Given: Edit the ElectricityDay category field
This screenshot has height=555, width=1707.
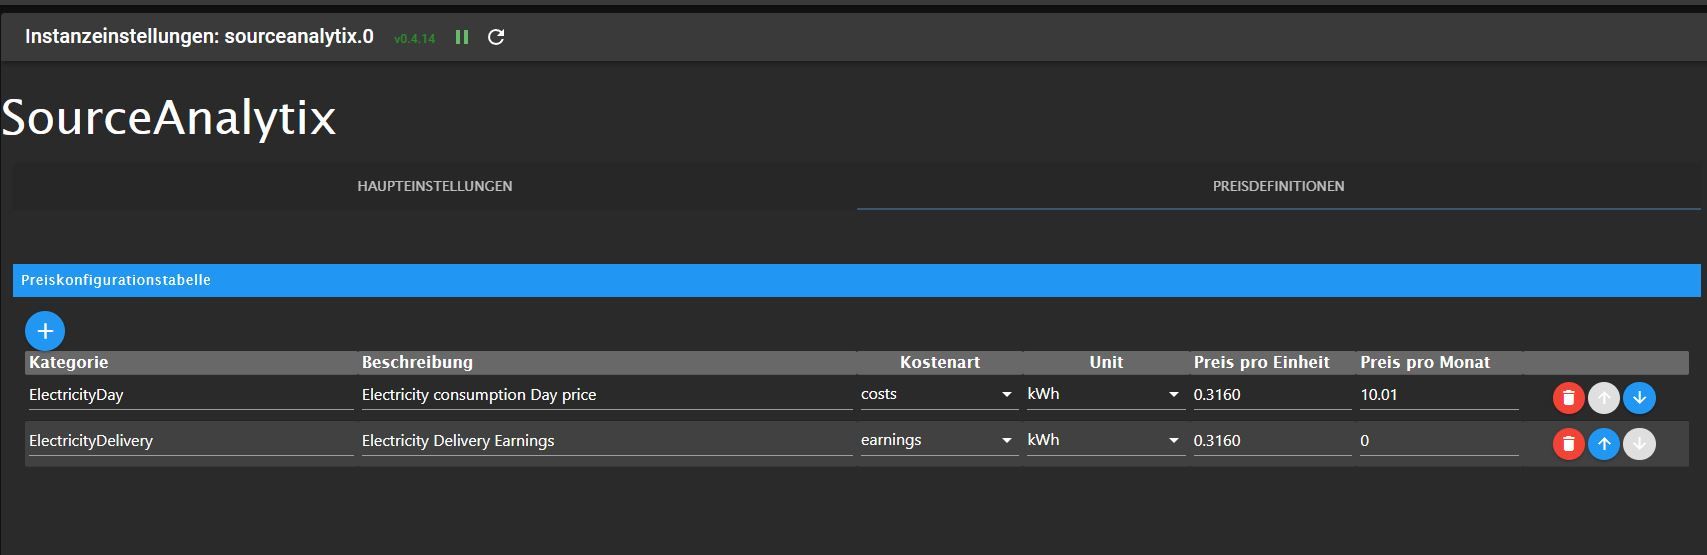Looking at the screenshot, I should tap(191, 395).
